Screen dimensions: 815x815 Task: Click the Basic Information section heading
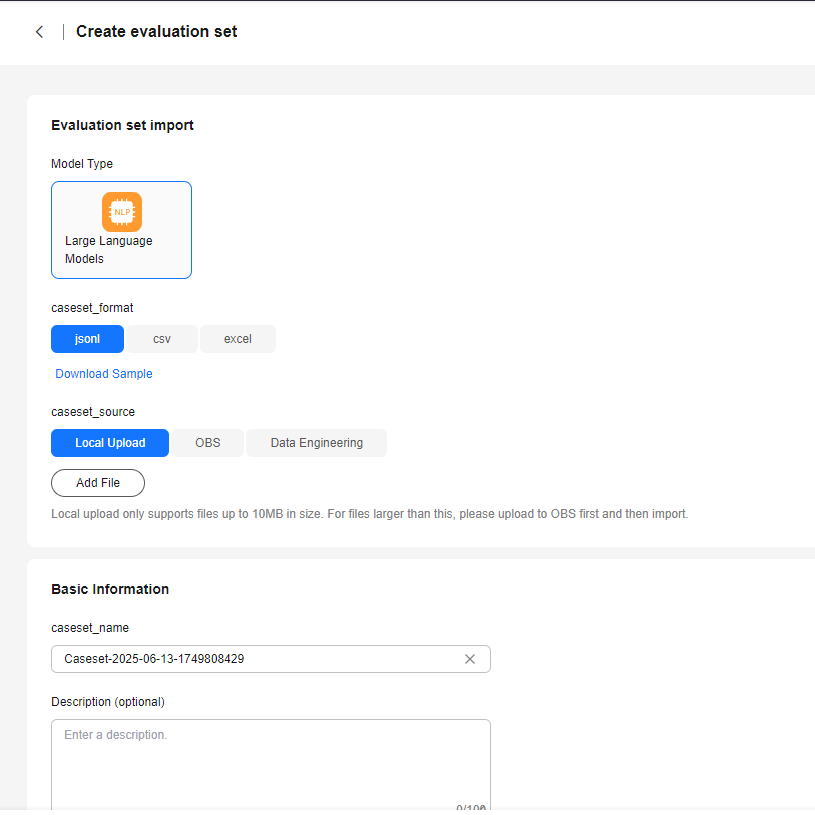110,590
